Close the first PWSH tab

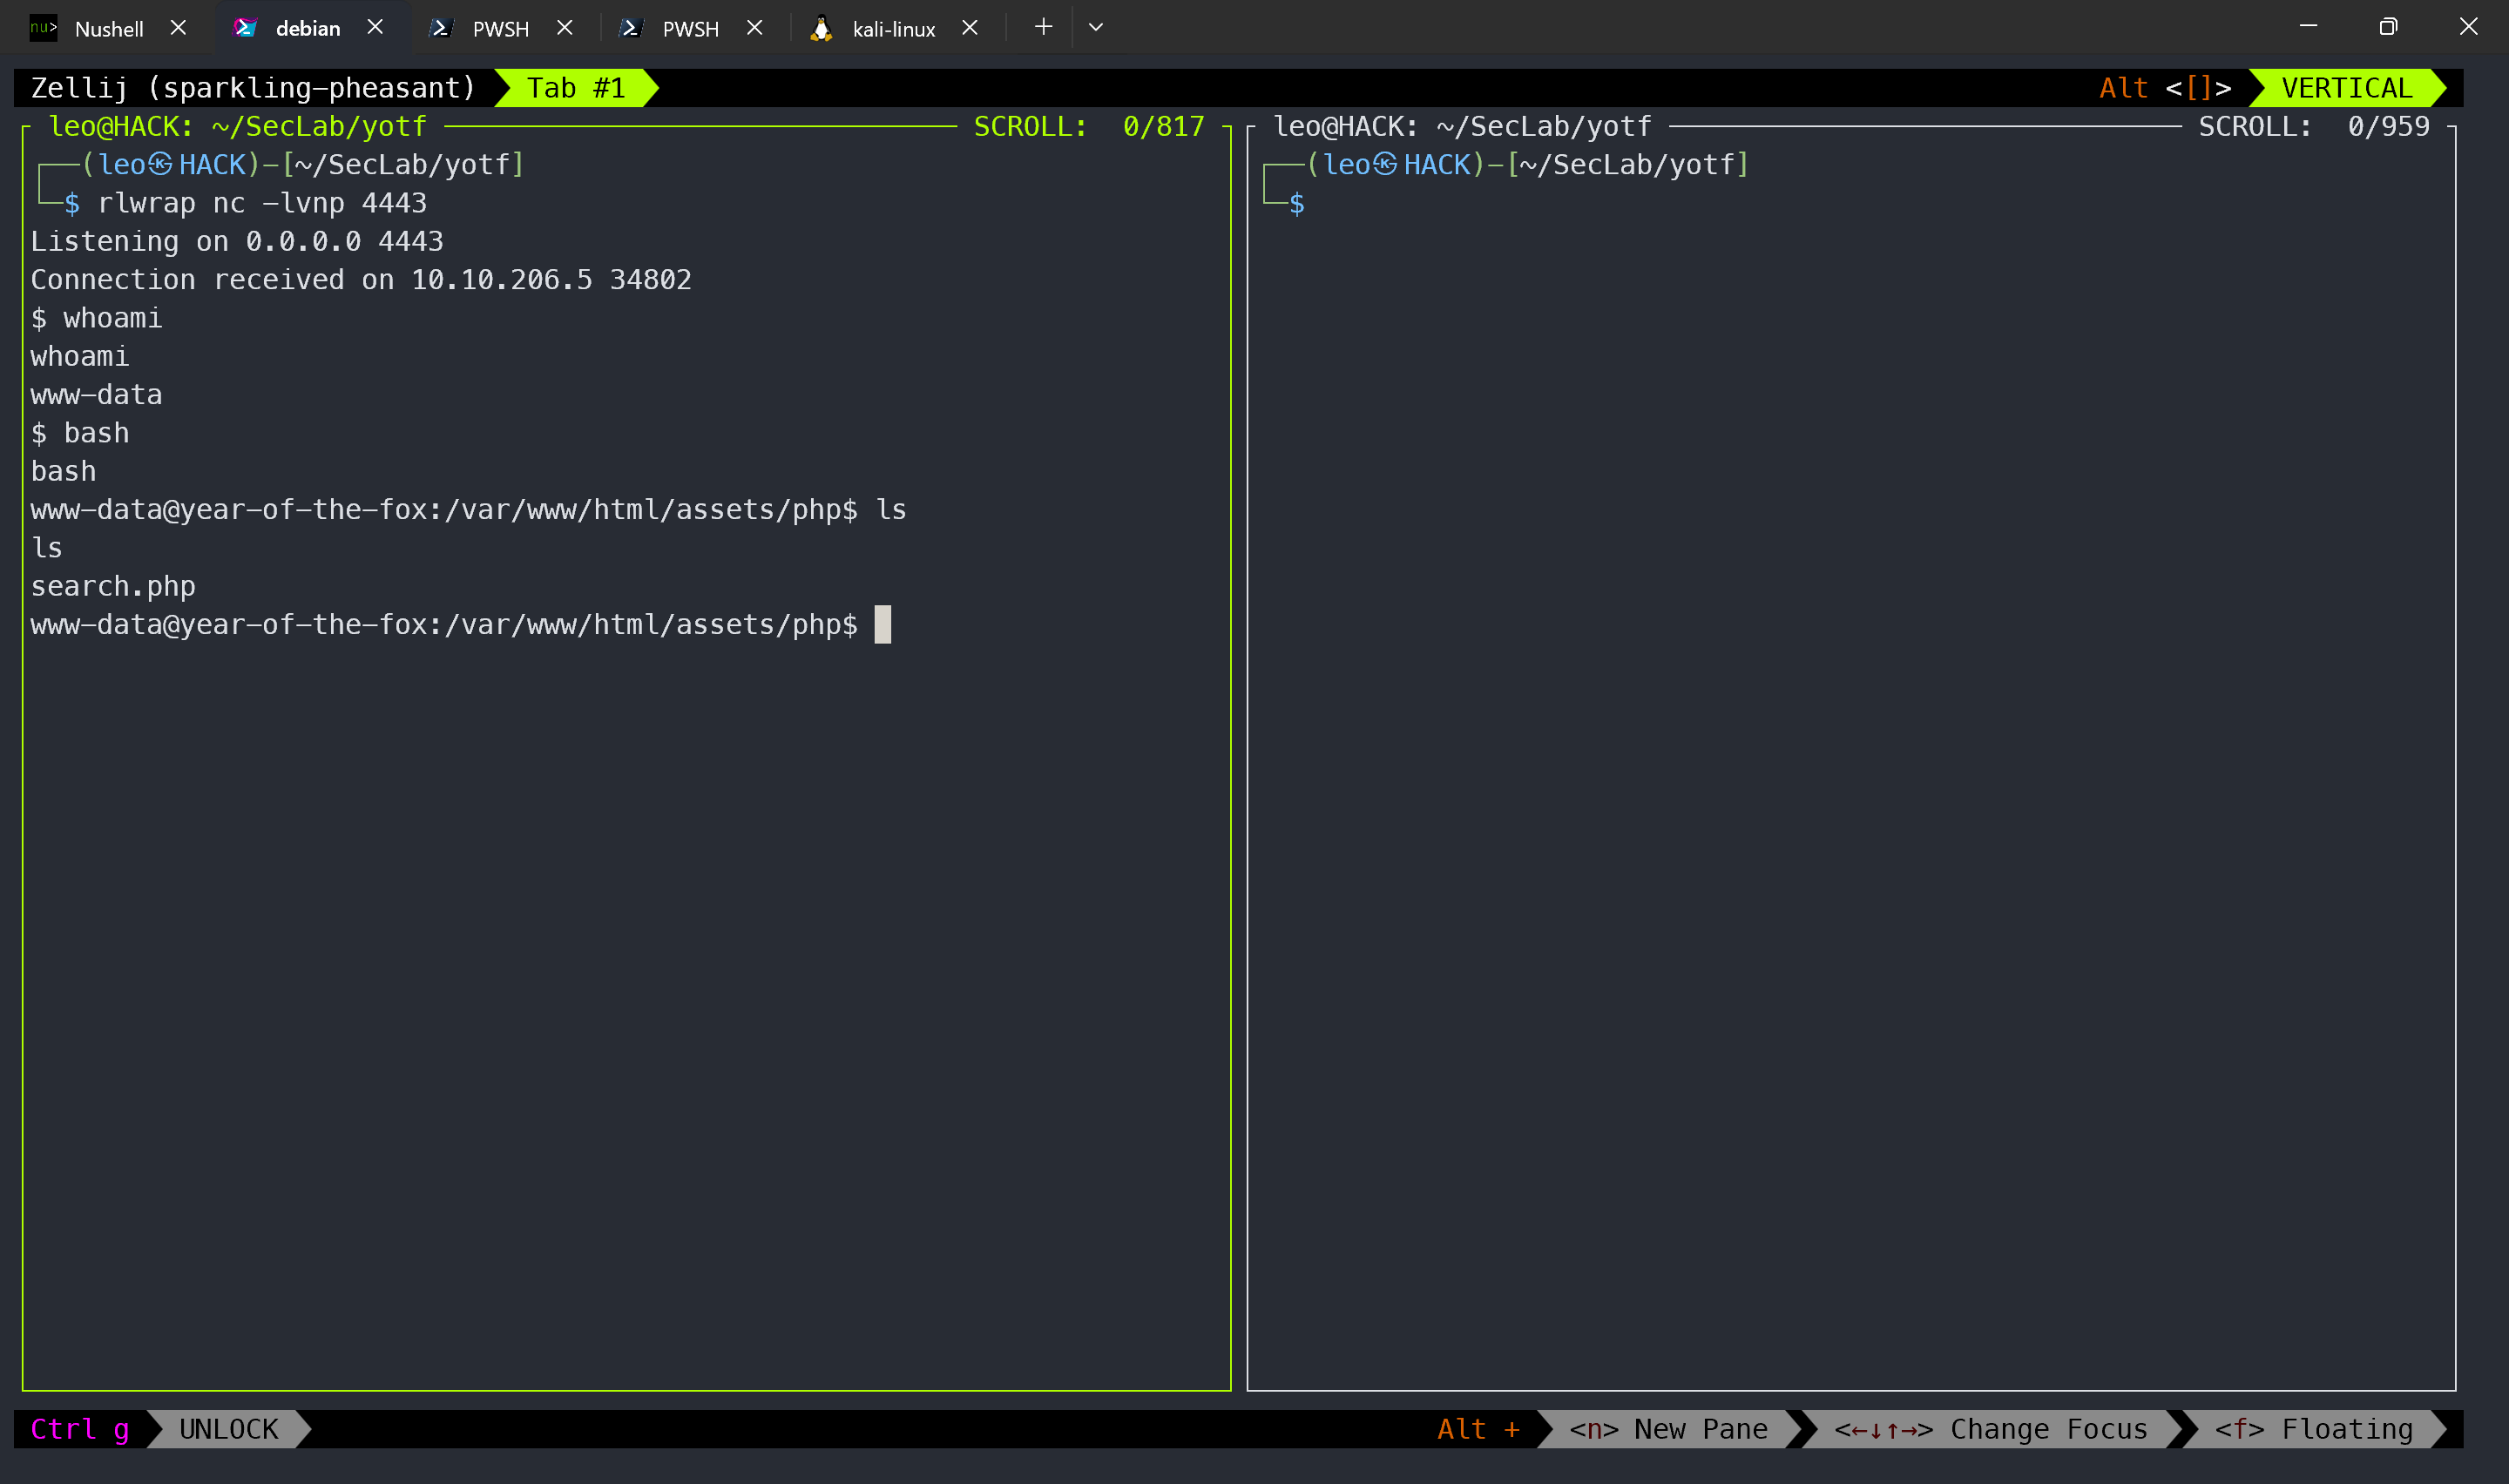tap(565, 28)
